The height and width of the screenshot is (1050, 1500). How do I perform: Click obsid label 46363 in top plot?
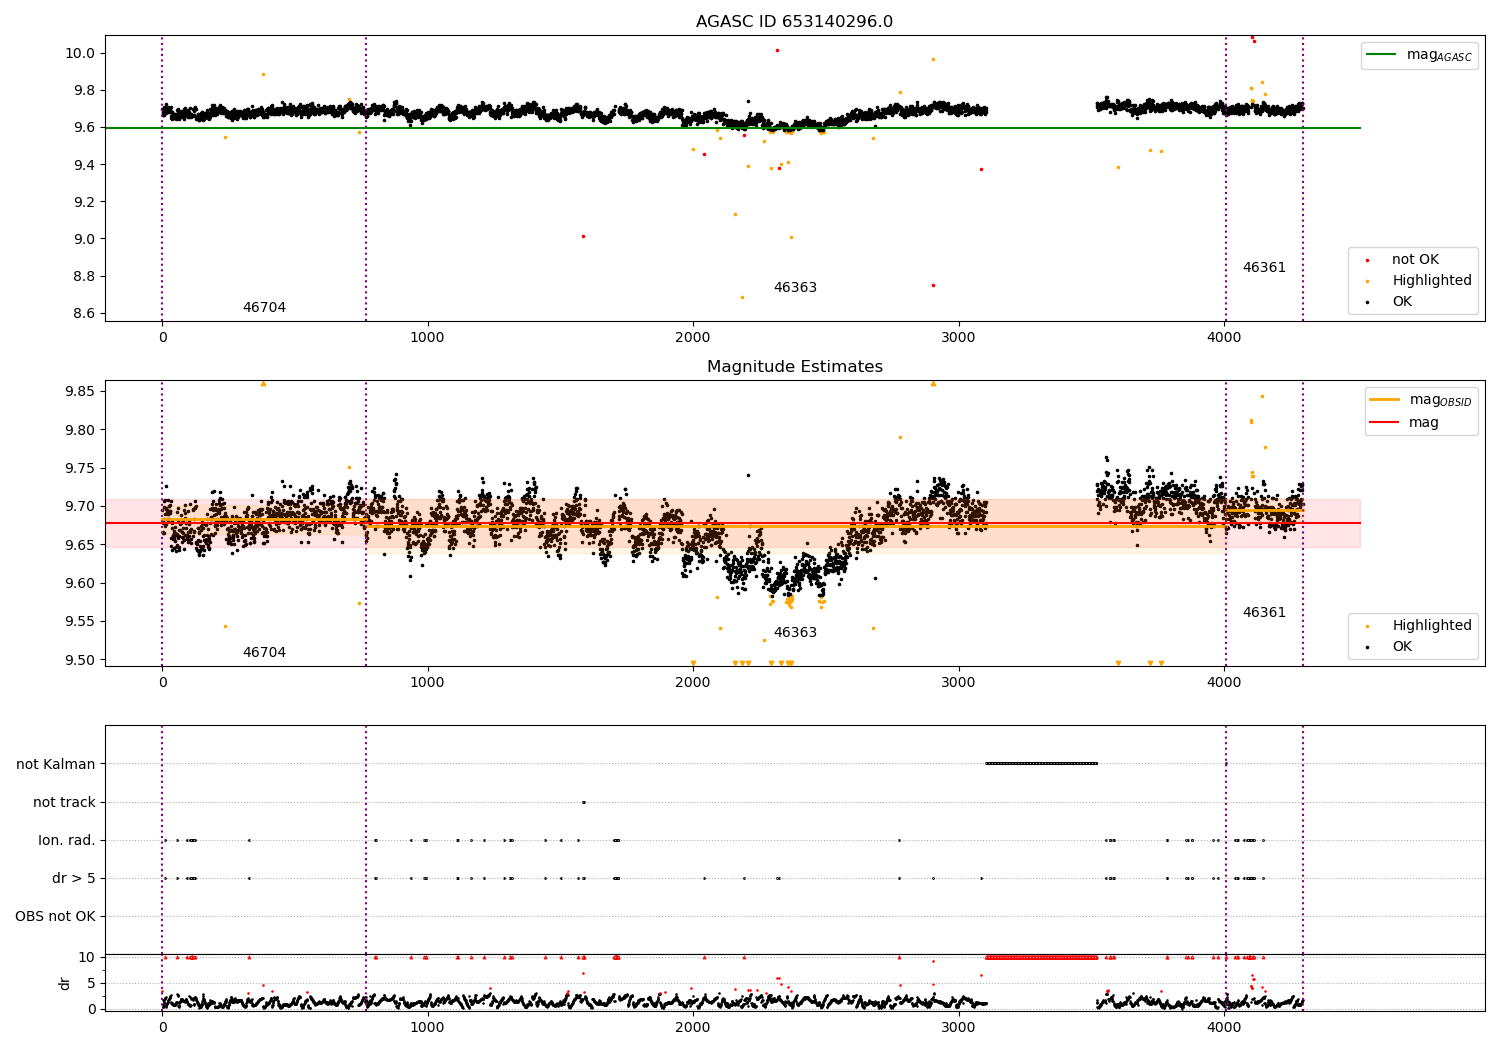tap(795, 288)
